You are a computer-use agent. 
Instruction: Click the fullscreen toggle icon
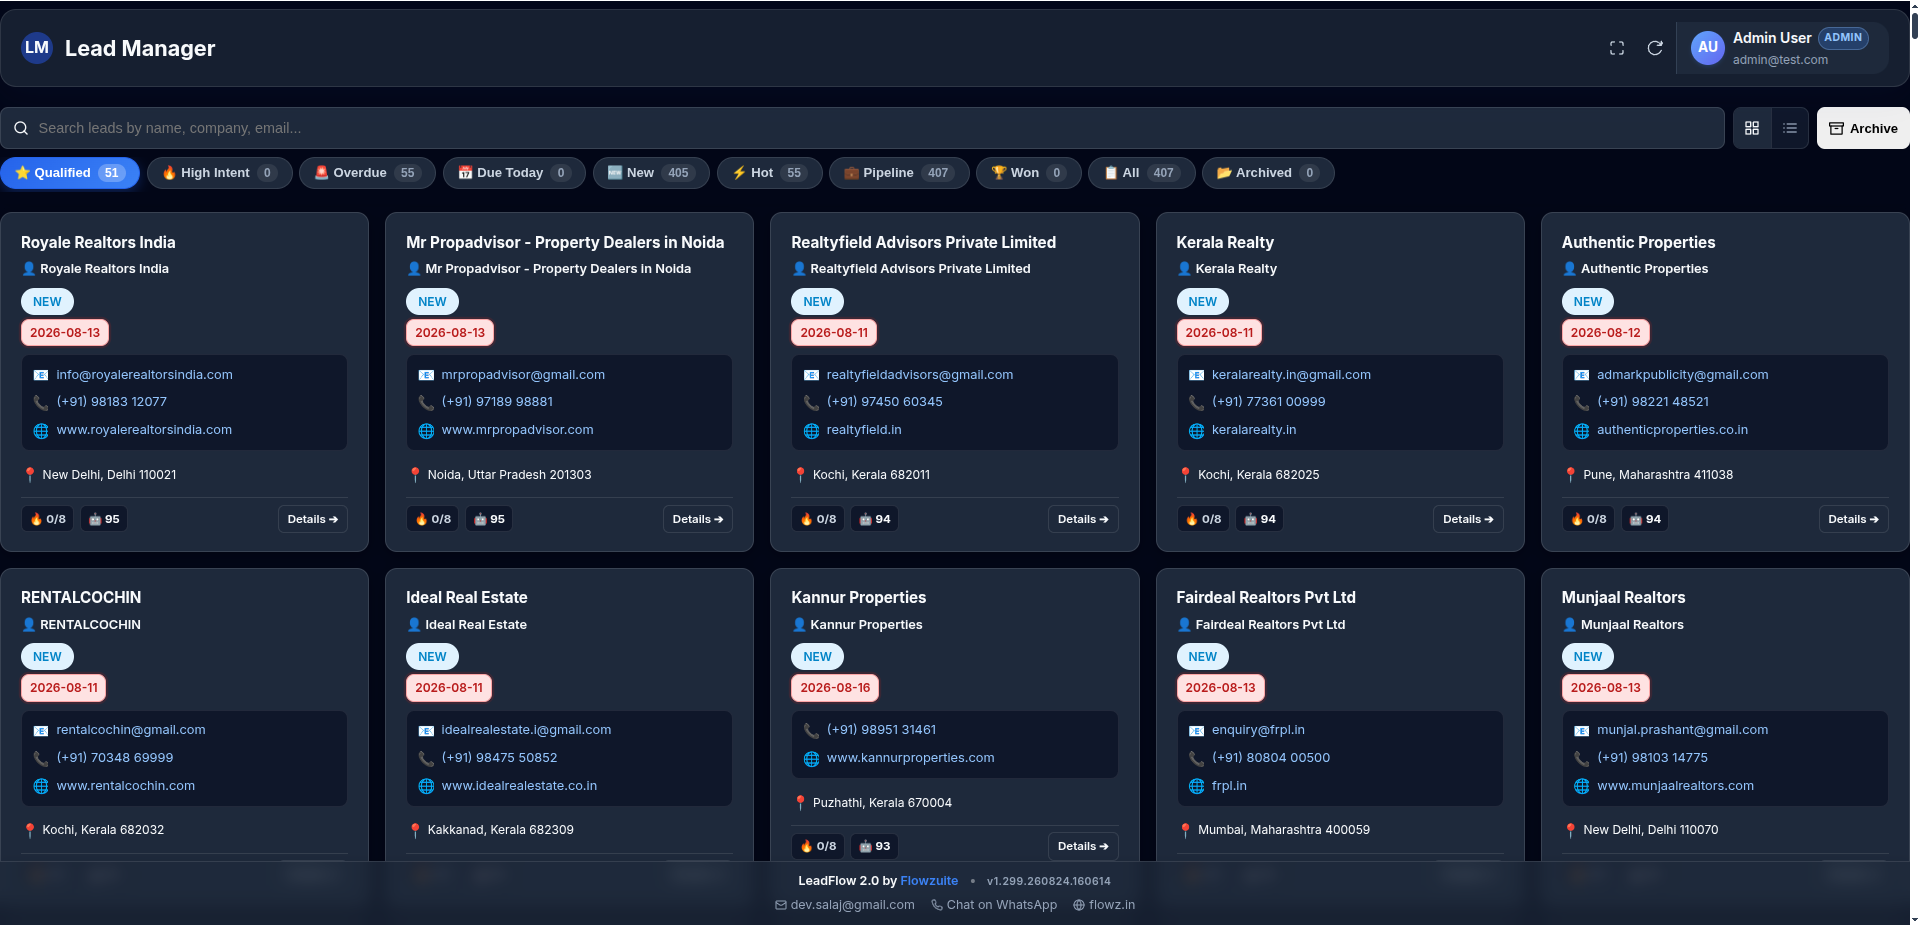click(1617, 48)
